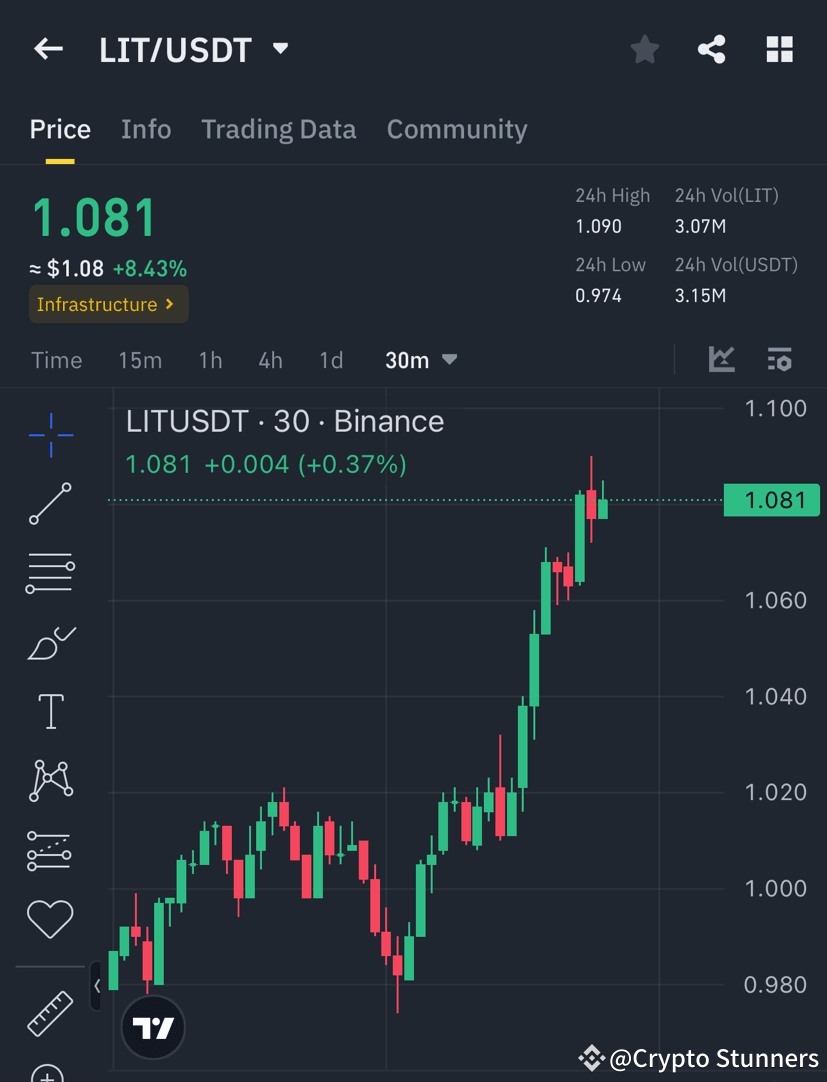Open the indicators settings icon
This screenshot has height=1082, width=827.
pos(779,359)
